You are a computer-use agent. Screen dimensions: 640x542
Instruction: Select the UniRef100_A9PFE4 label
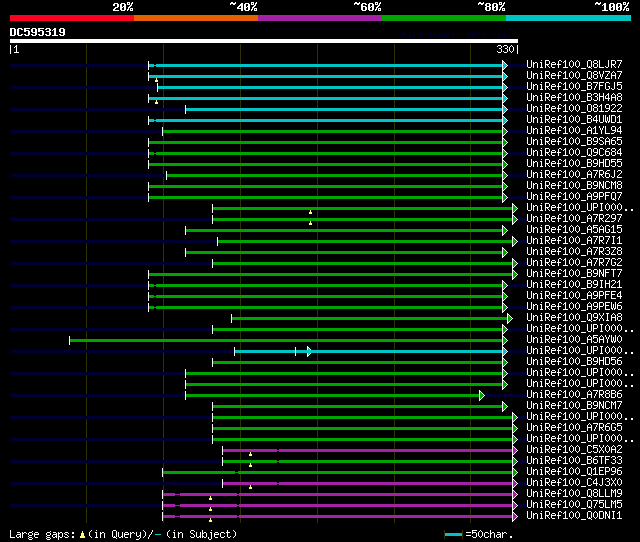coord(574,296)
